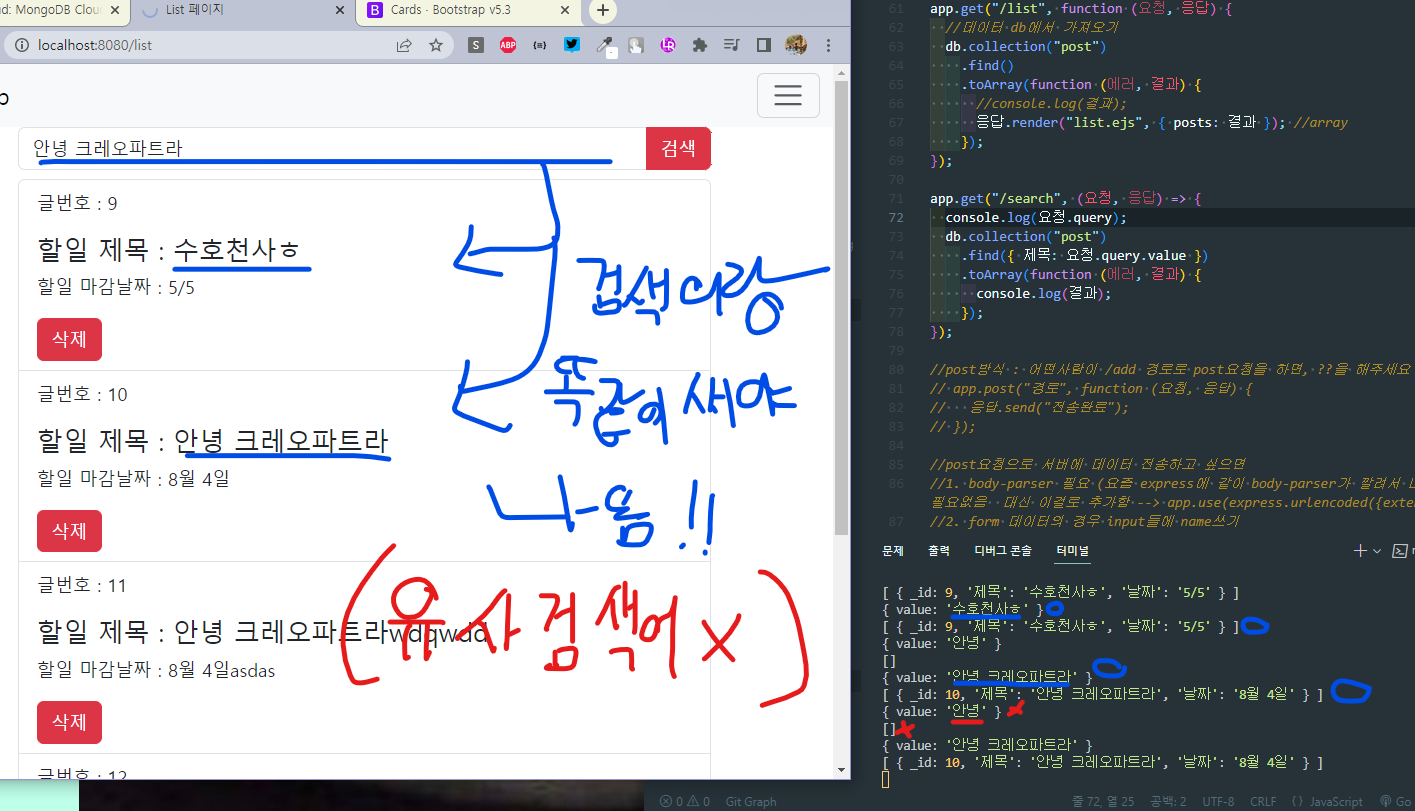Image resolution: width=1415 pixels, height=811 pixels.
Task: Open errors and warnings count in status bar
Action: (684, 802)
